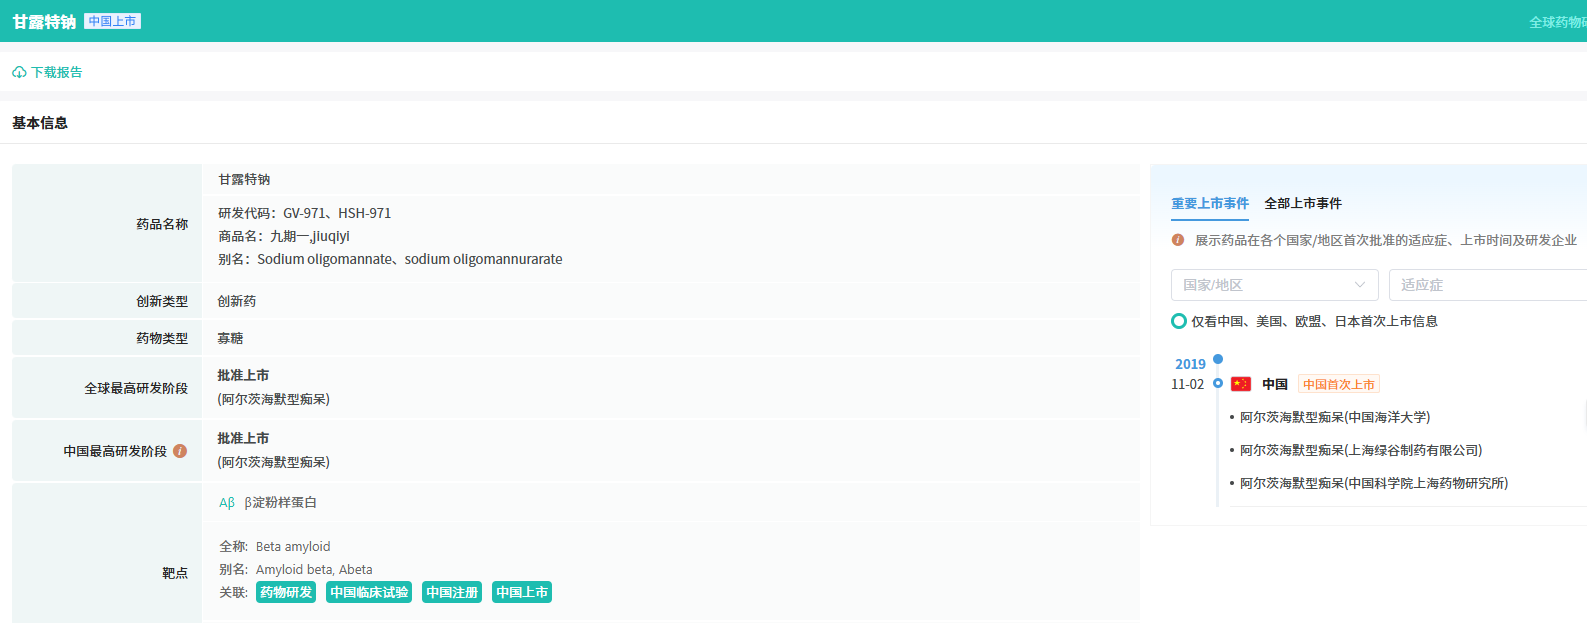Viewport: 1587px width, 623px height.
Task: Click the 甘露特钠 page title
Action: 44,22
